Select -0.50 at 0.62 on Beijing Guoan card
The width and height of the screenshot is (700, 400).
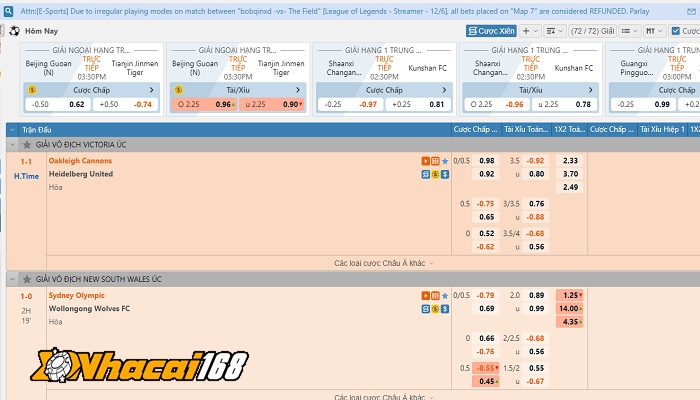coord(58,104)
